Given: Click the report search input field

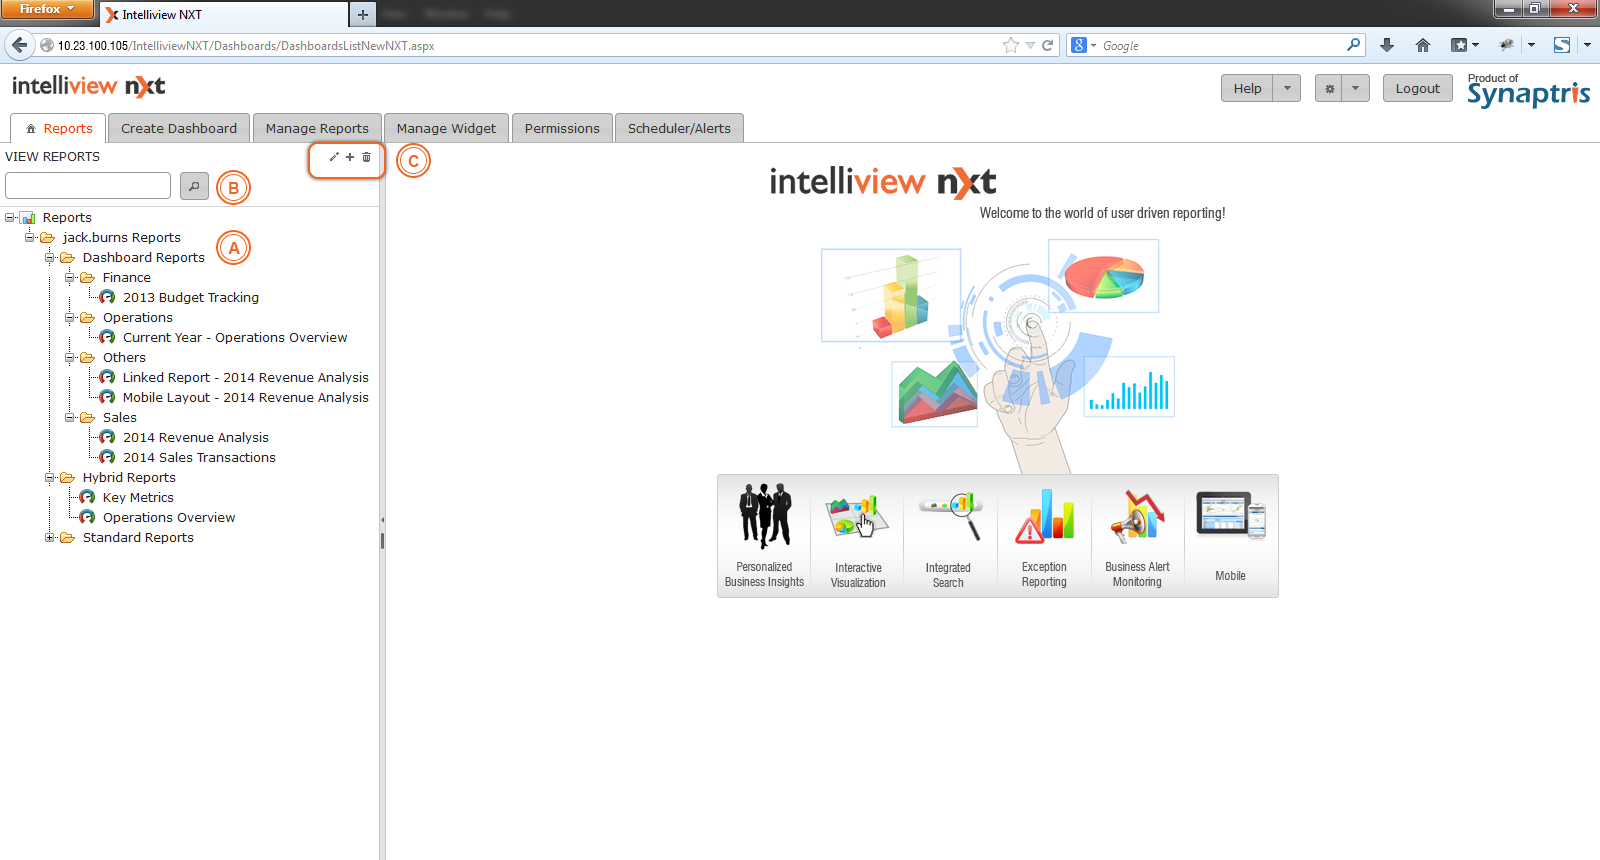Looking at the screenshot, I should coord(88,186).
